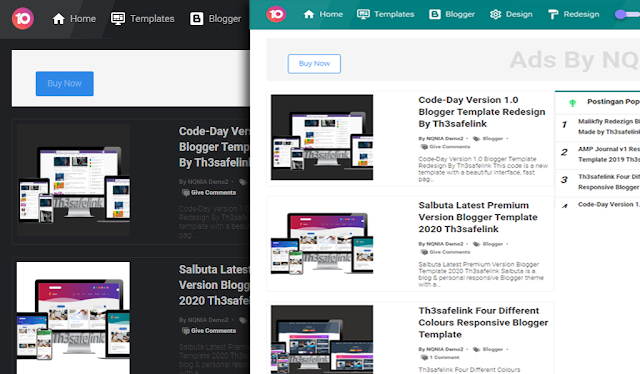
Task: Click tag icon in dark Code-Day post meta
Action: 243,182
